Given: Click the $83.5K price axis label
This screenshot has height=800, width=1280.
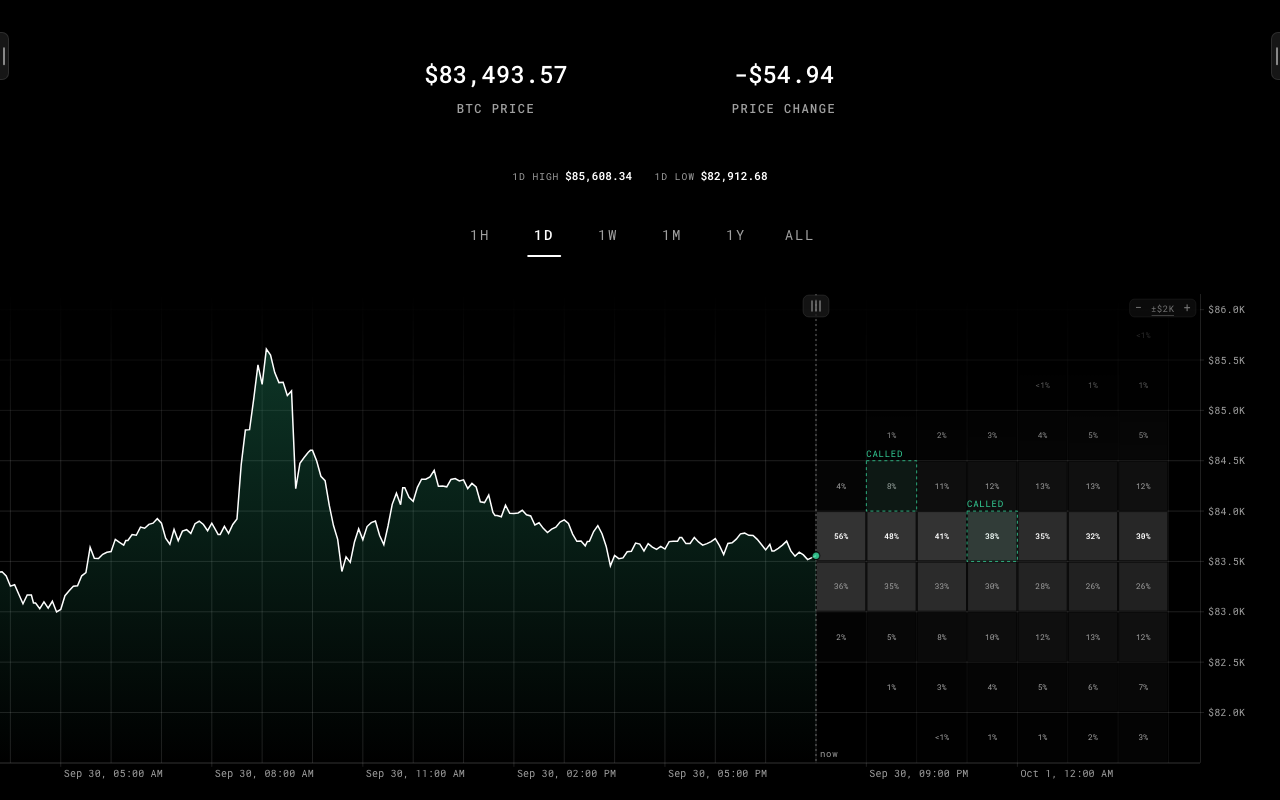Looking at the screenshot, I should (1227, 561).
